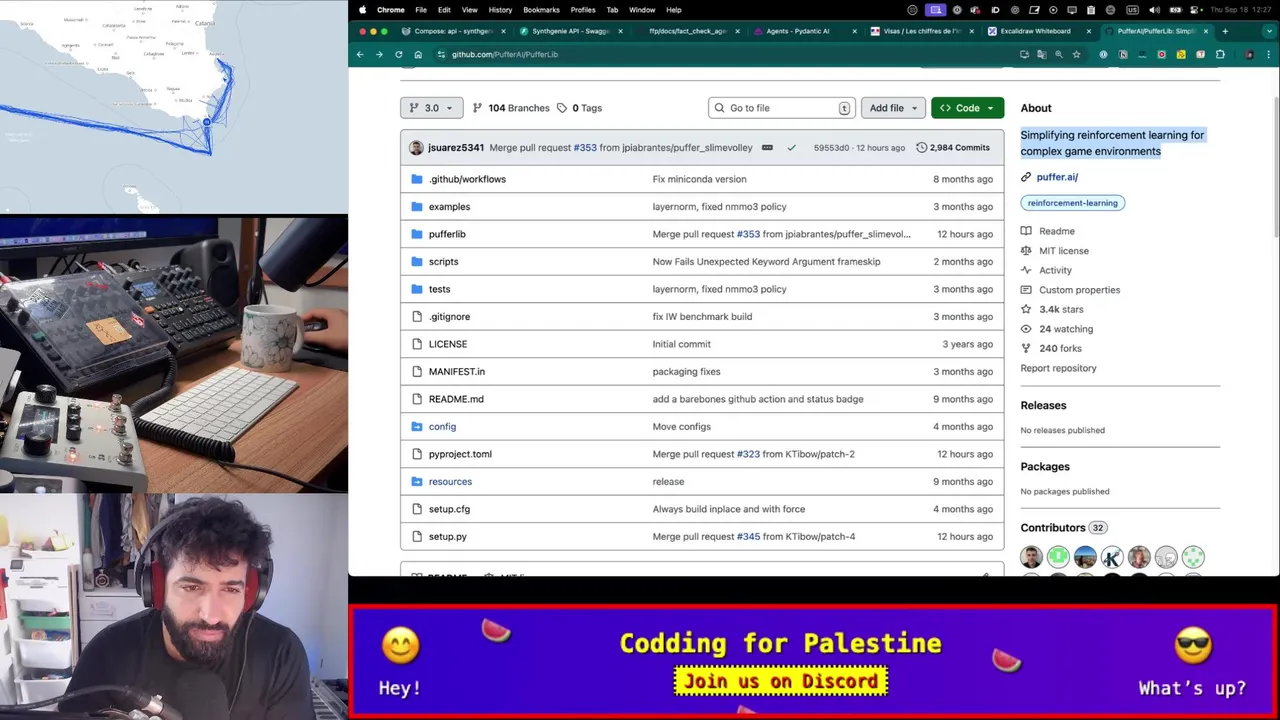Viewport: 1280px width, 720px height.
Task: Open the MANIFEST.in file
Action: [x=457, y=372]
